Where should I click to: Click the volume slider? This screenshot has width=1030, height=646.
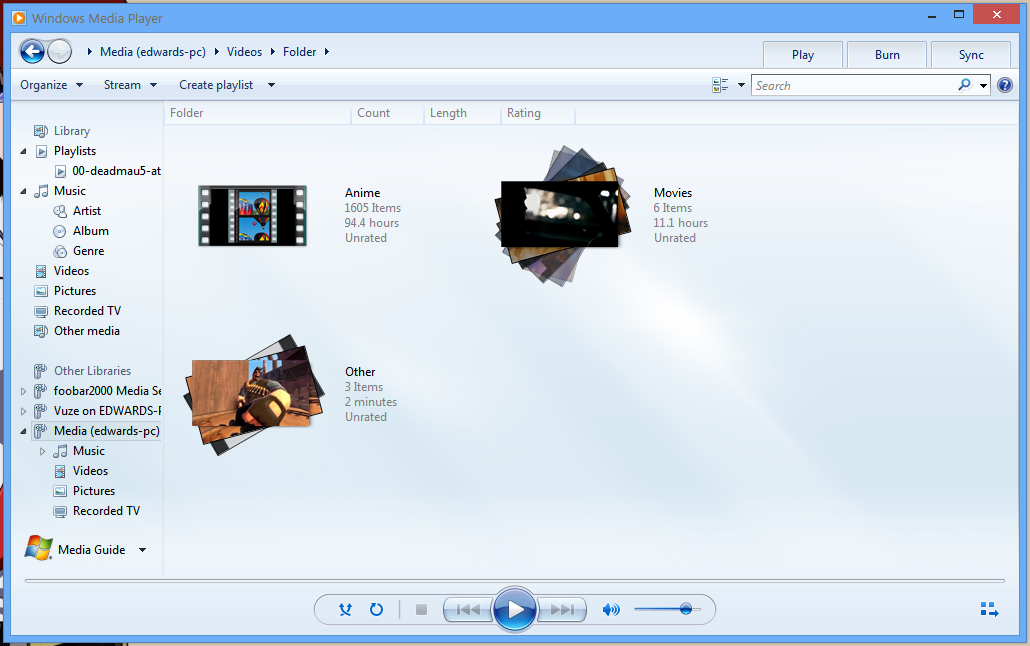[667, 609]
